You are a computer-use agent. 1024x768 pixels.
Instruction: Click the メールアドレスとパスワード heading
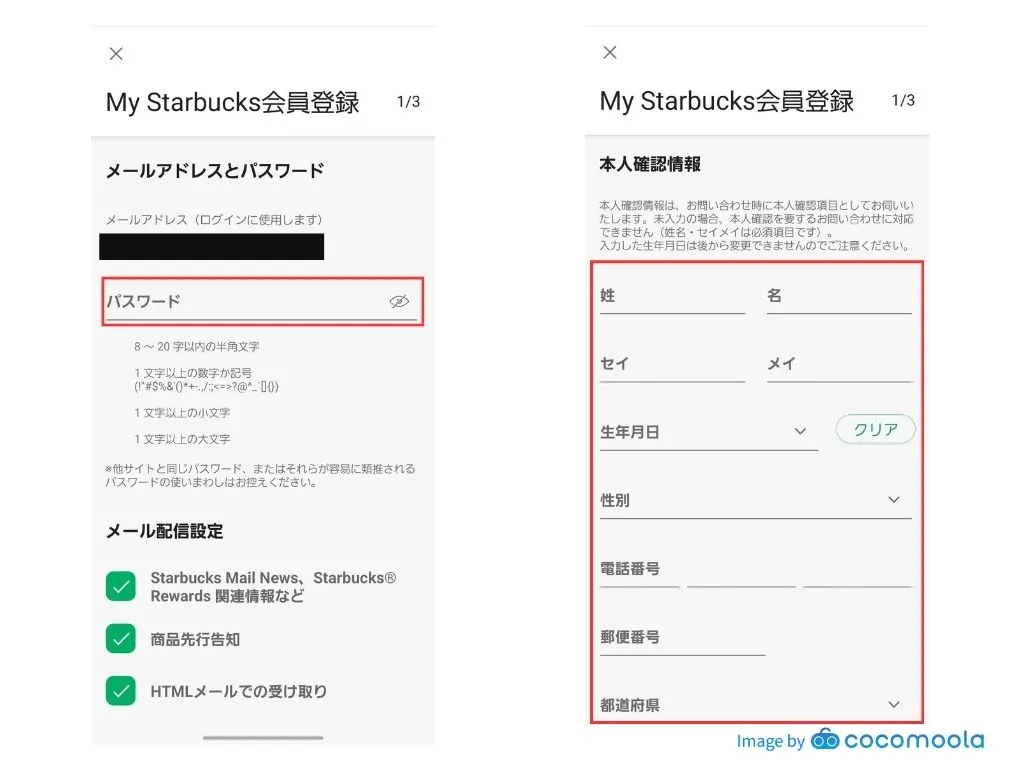(x=215, y=171)
